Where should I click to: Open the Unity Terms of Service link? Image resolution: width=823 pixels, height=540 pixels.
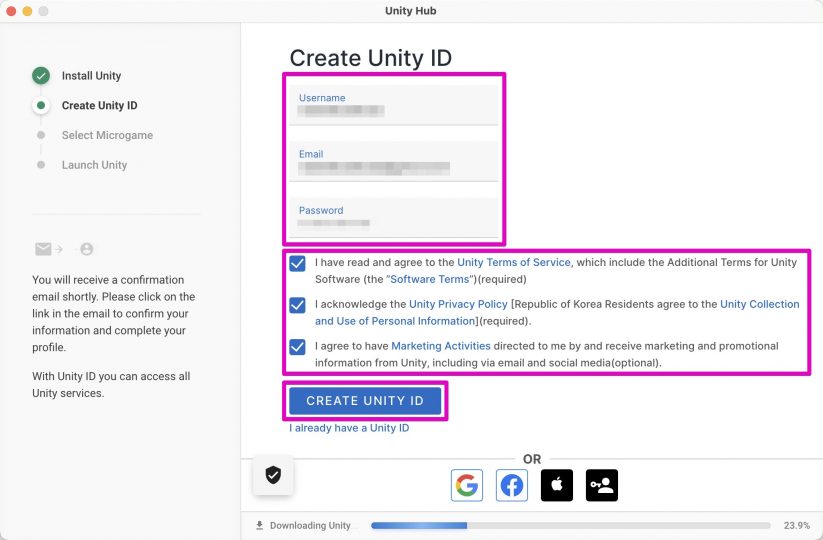coord(513,262)
